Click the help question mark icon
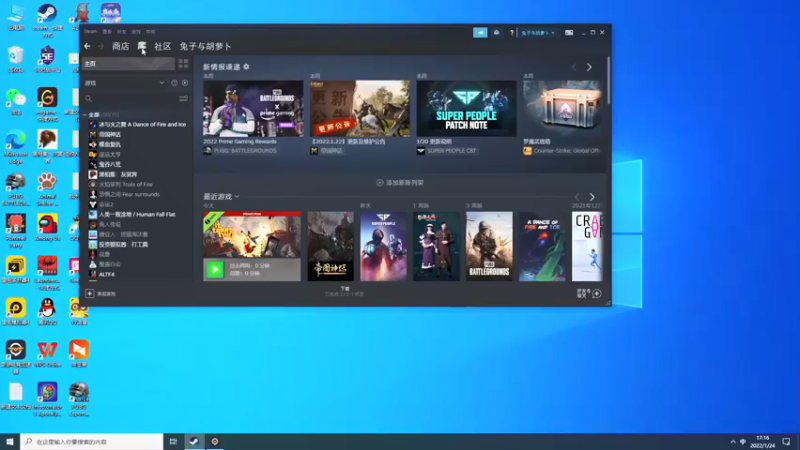 [512, 33]
